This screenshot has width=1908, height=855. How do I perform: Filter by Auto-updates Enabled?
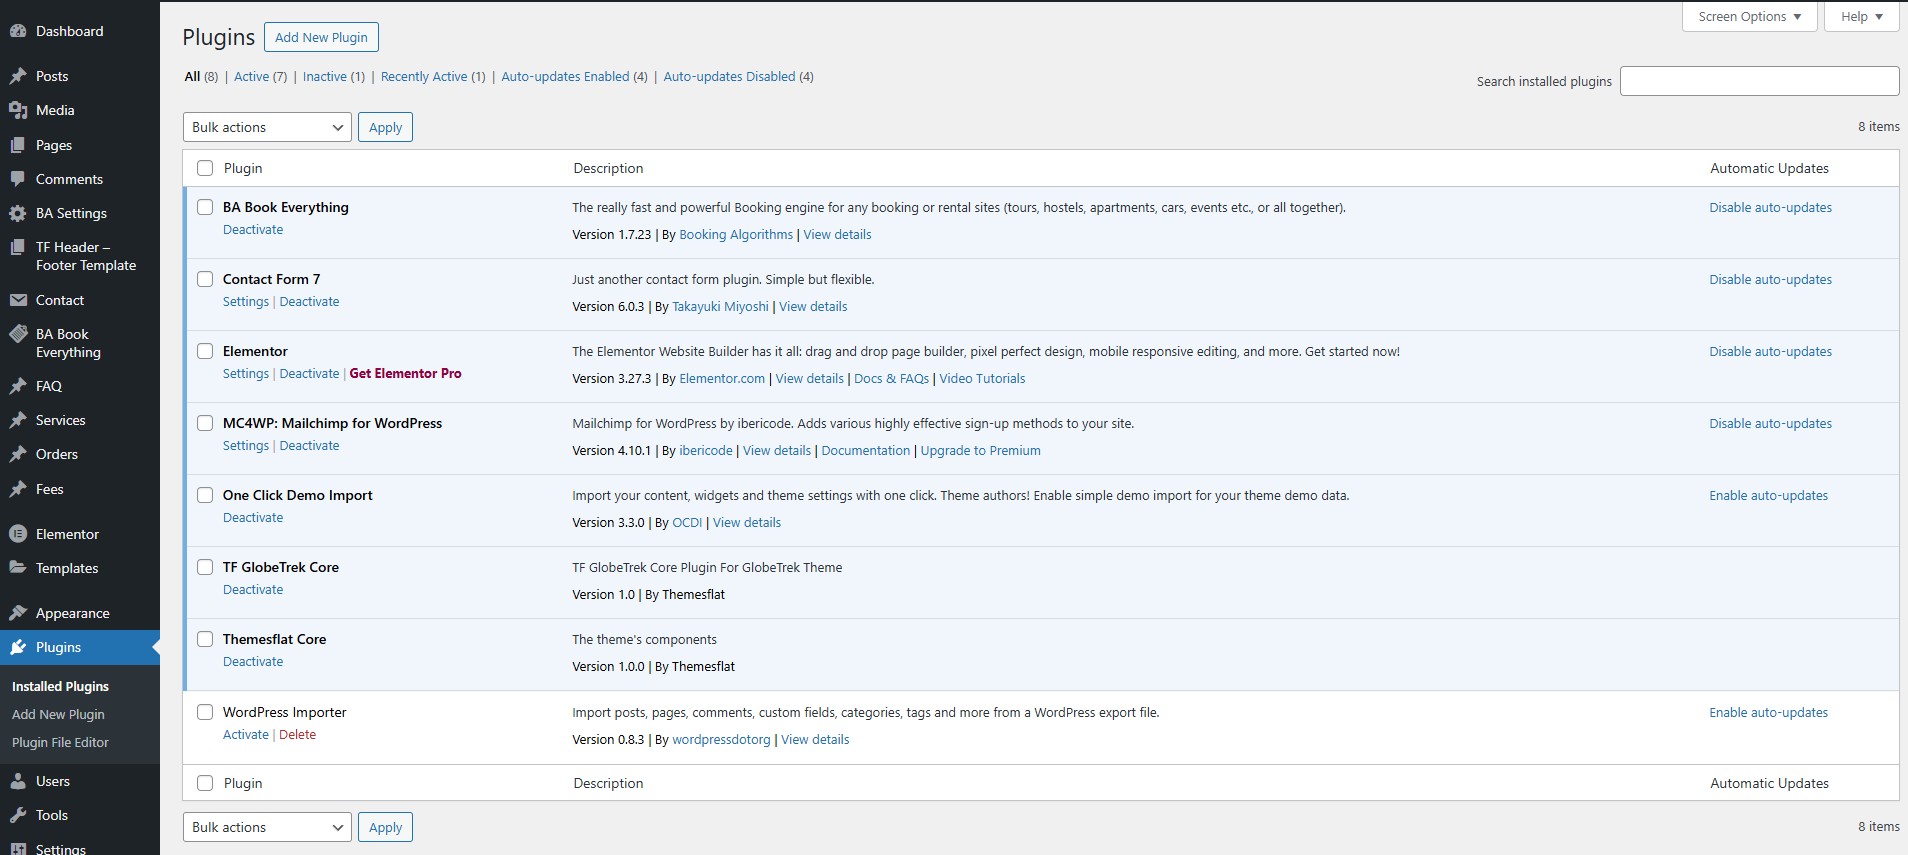565,76
